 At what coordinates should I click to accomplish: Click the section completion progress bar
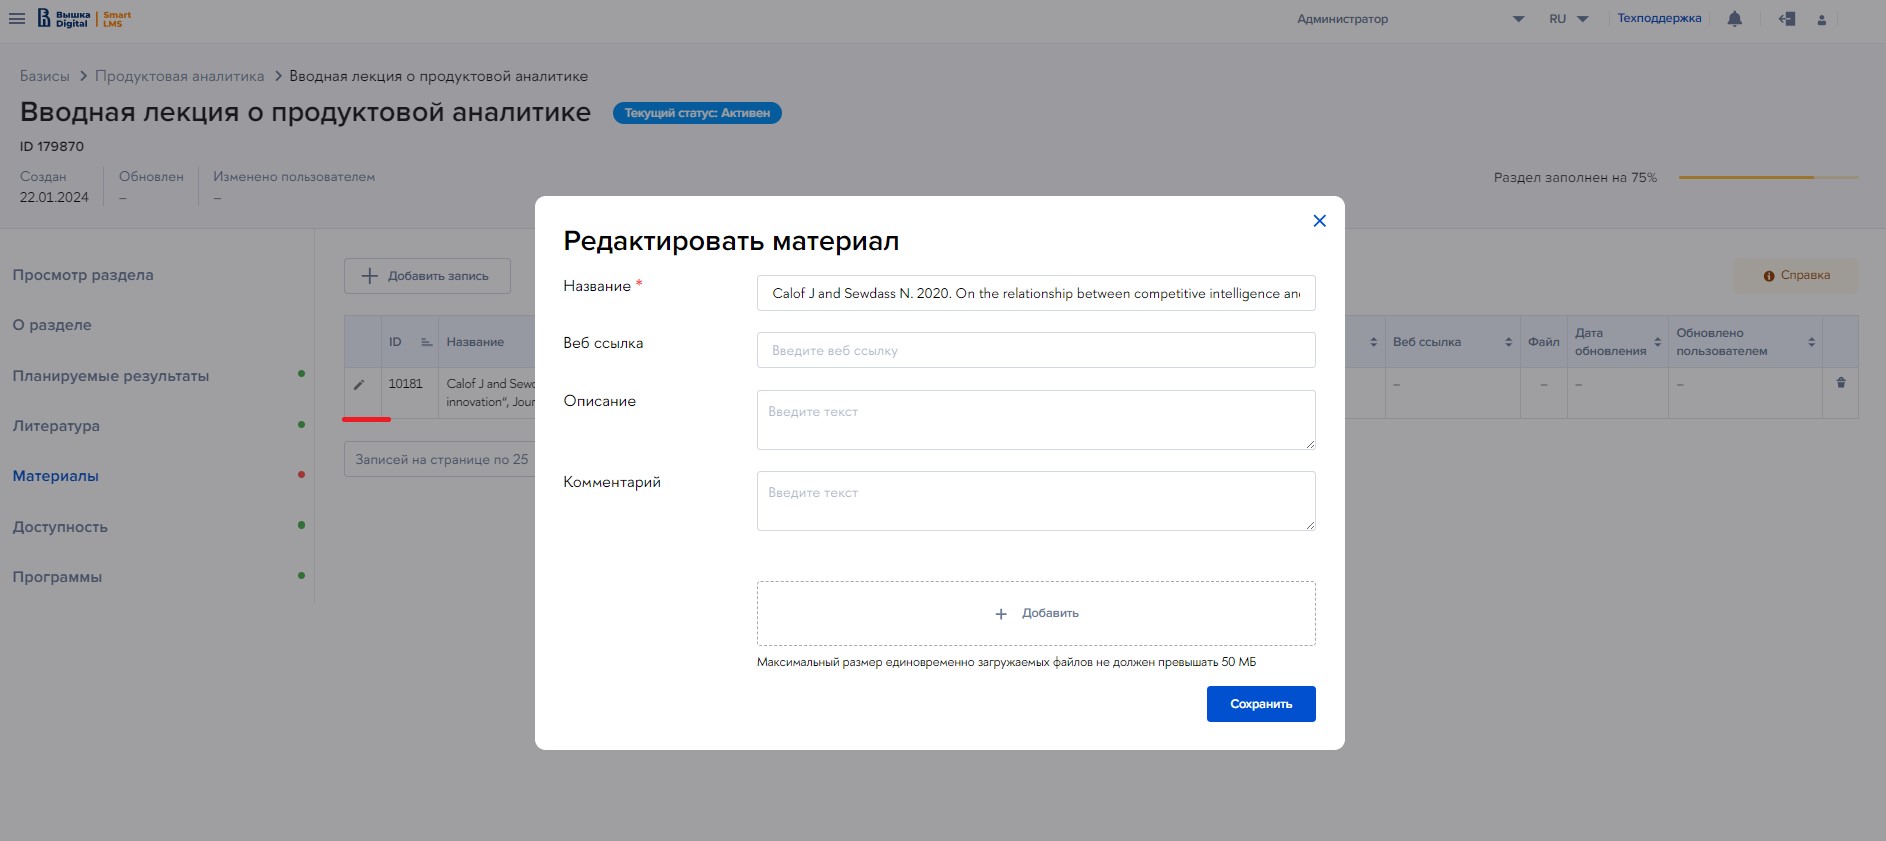point(1767,177)
